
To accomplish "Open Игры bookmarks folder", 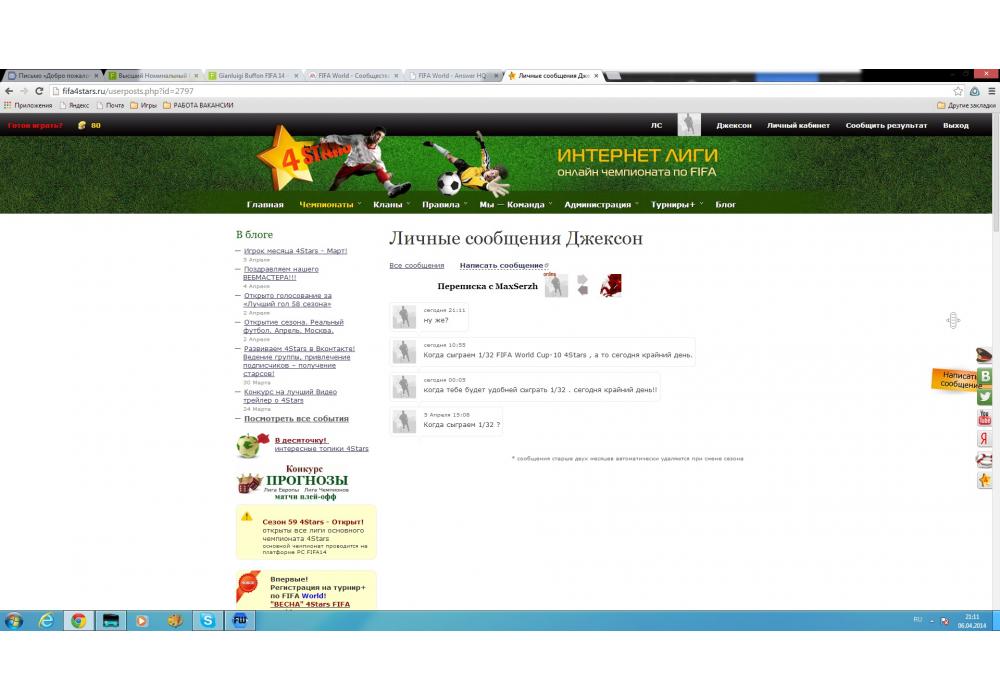I will point(143,105).
